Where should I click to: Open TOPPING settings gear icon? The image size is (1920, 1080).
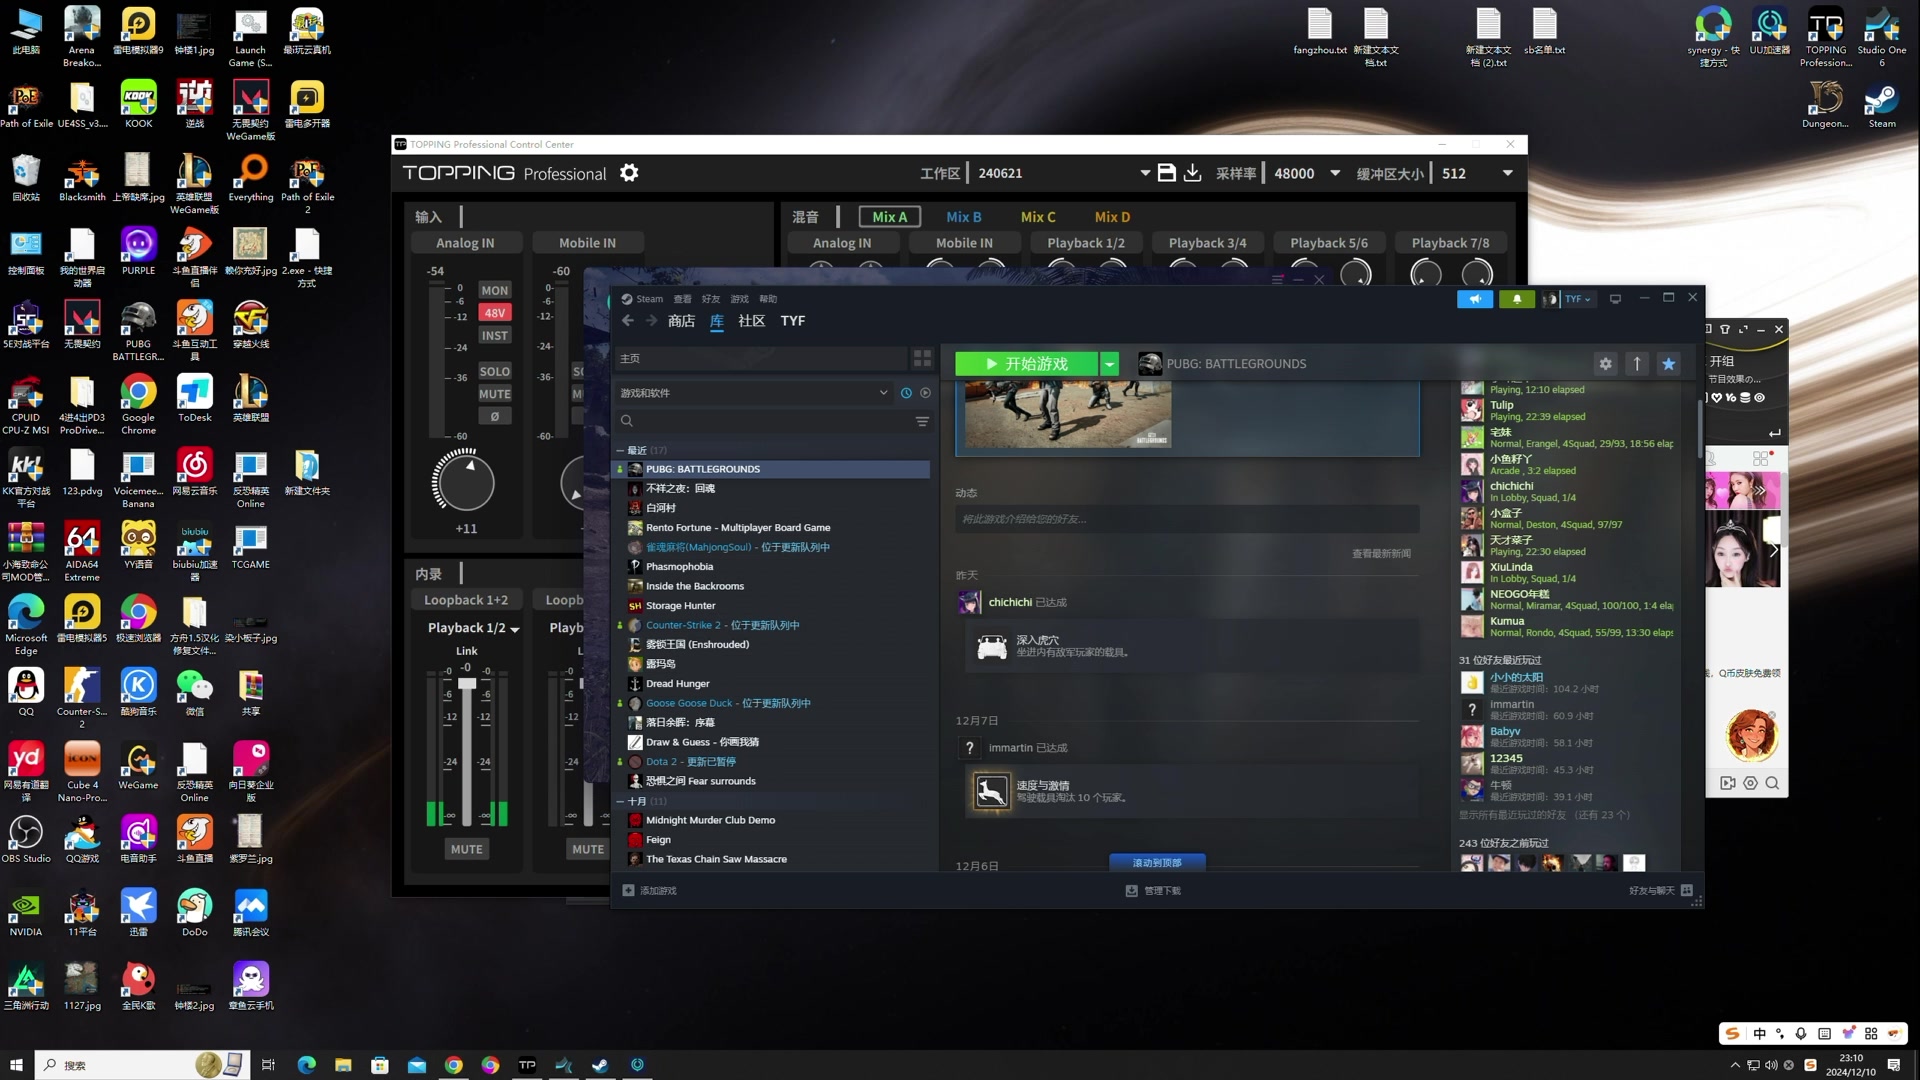[629, 173]
